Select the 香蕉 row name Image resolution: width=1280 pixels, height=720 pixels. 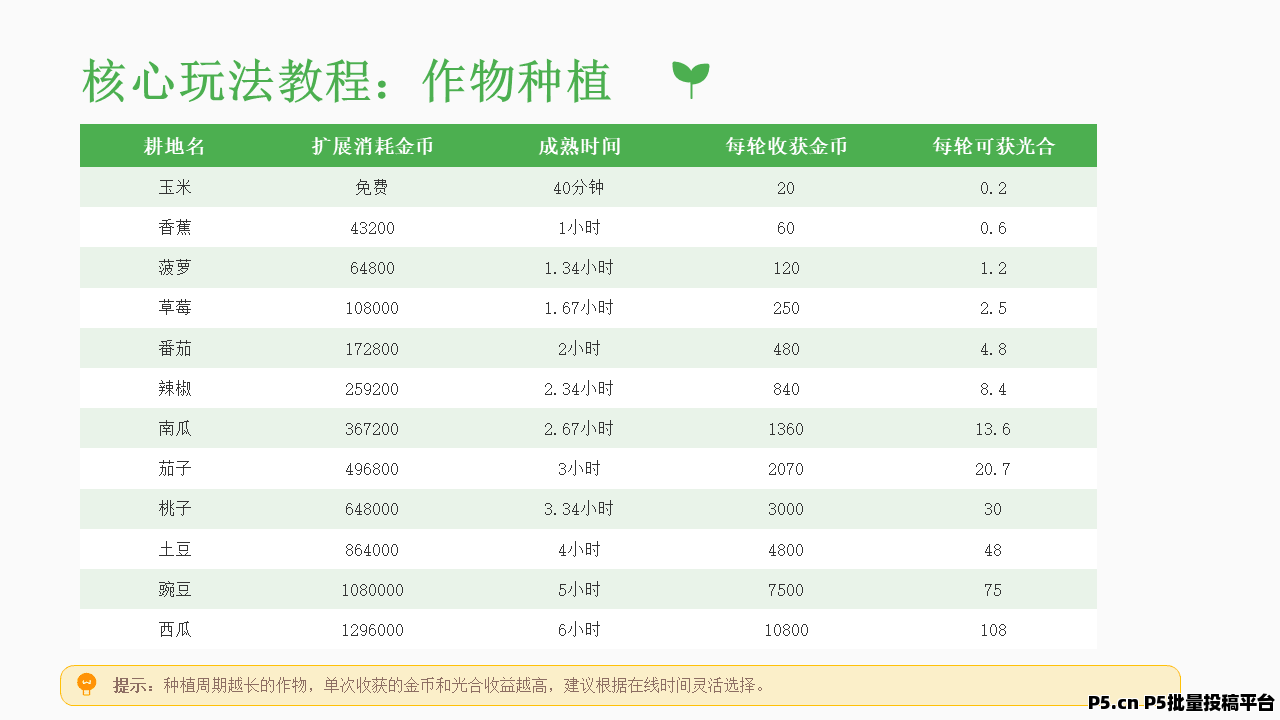pyautogui.click(x=175, y=228)
